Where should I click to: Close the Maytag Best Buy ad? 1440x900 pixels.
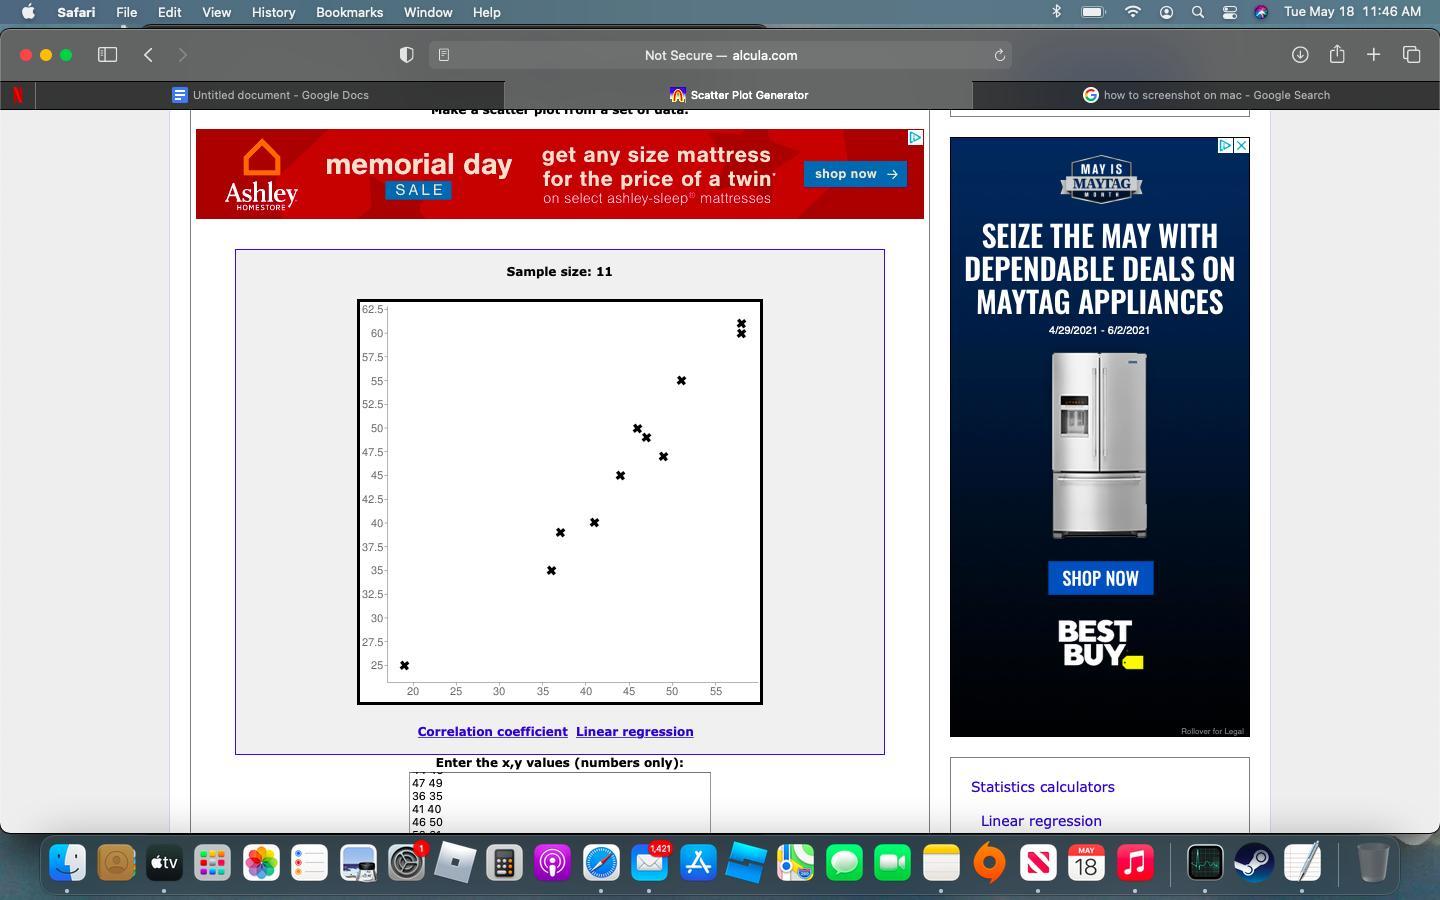(1241, 146)
